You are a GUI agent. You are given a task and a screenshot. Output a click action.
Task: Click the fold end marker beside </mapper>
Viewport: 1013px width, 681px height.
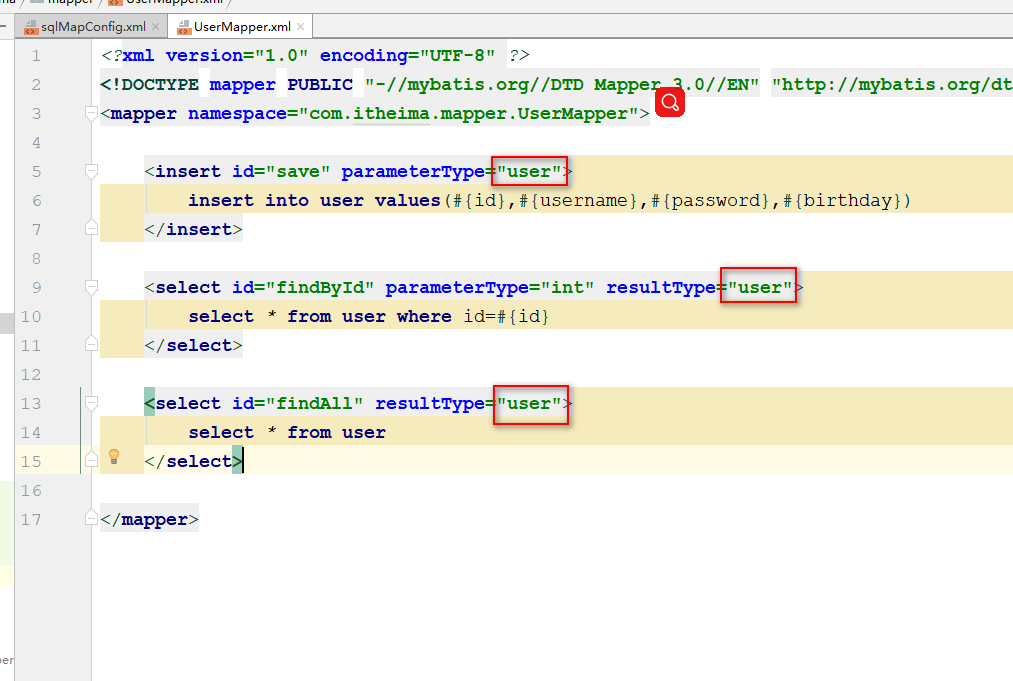[x=91, y=519]
